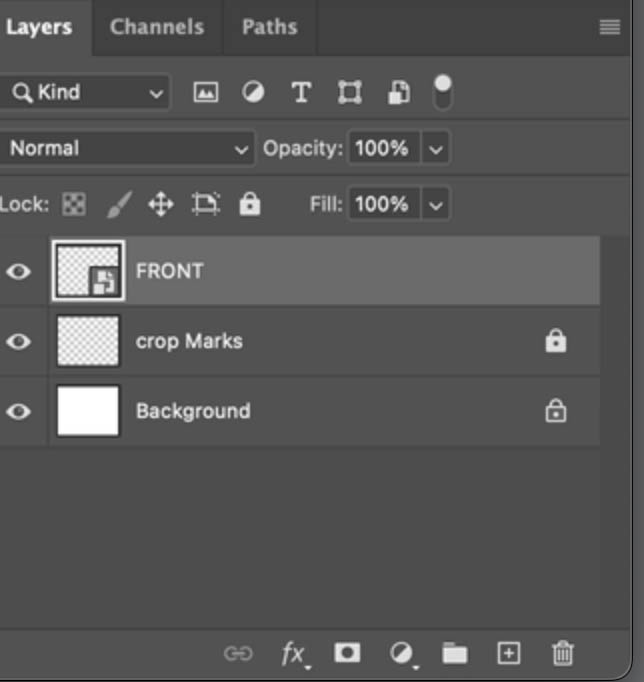Switch to the Paths tab
Viewport: 644px width, 682px height.
tap(269, 27)
